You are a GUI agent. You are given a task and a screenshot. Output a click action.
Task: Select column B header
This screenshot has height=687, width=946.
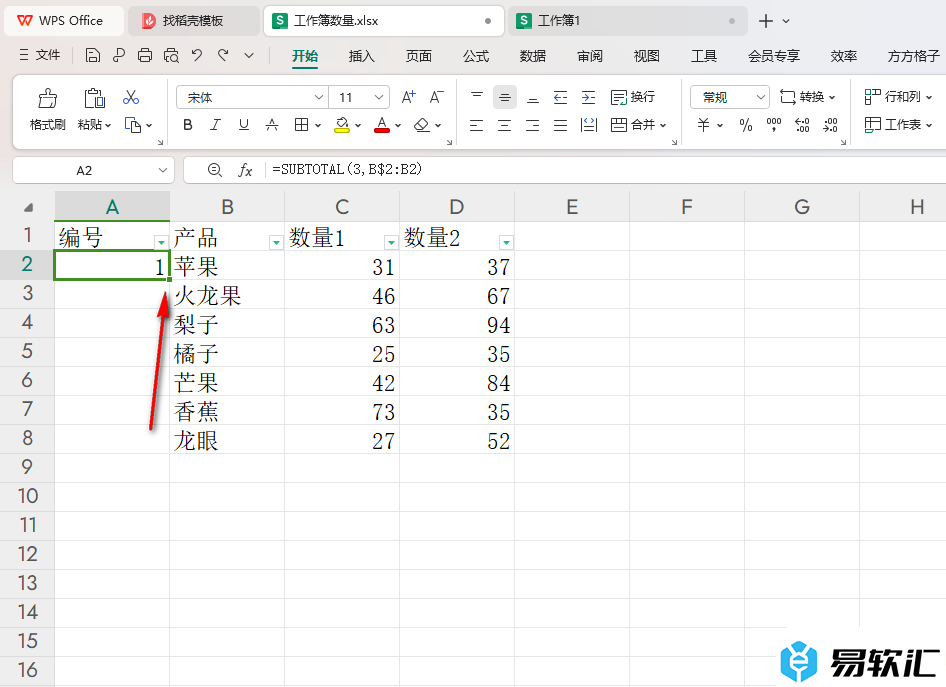227,207
